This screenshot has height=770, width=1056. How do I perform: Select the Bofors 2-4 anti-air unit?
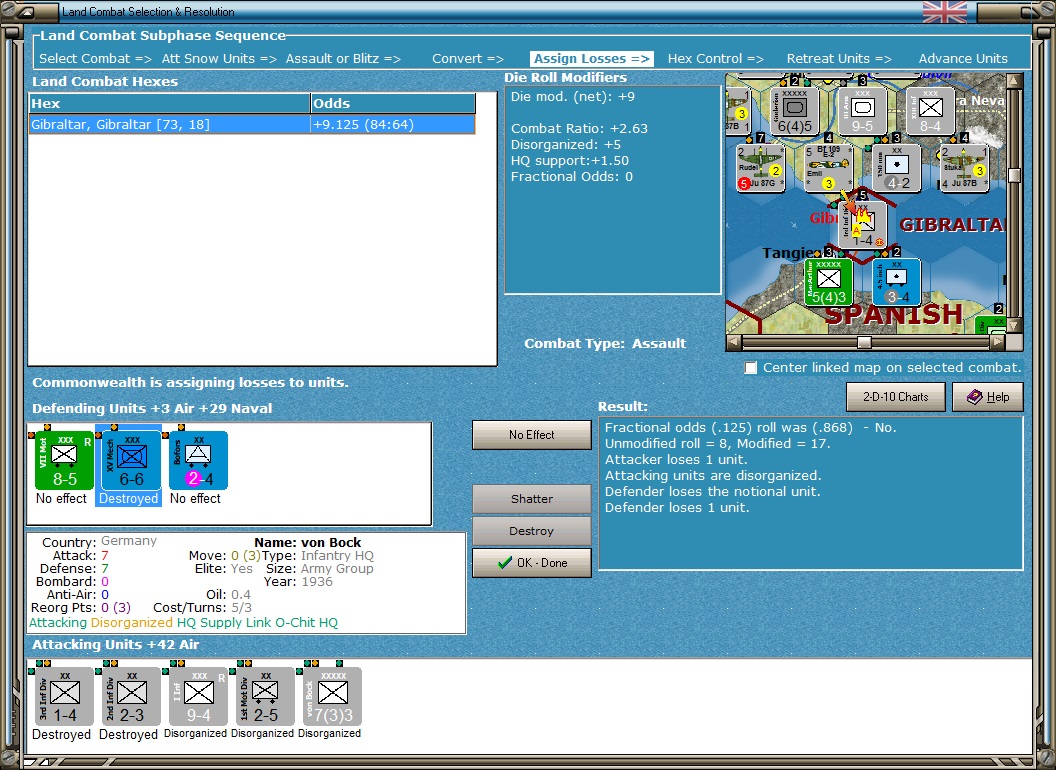tap(198, 461)
